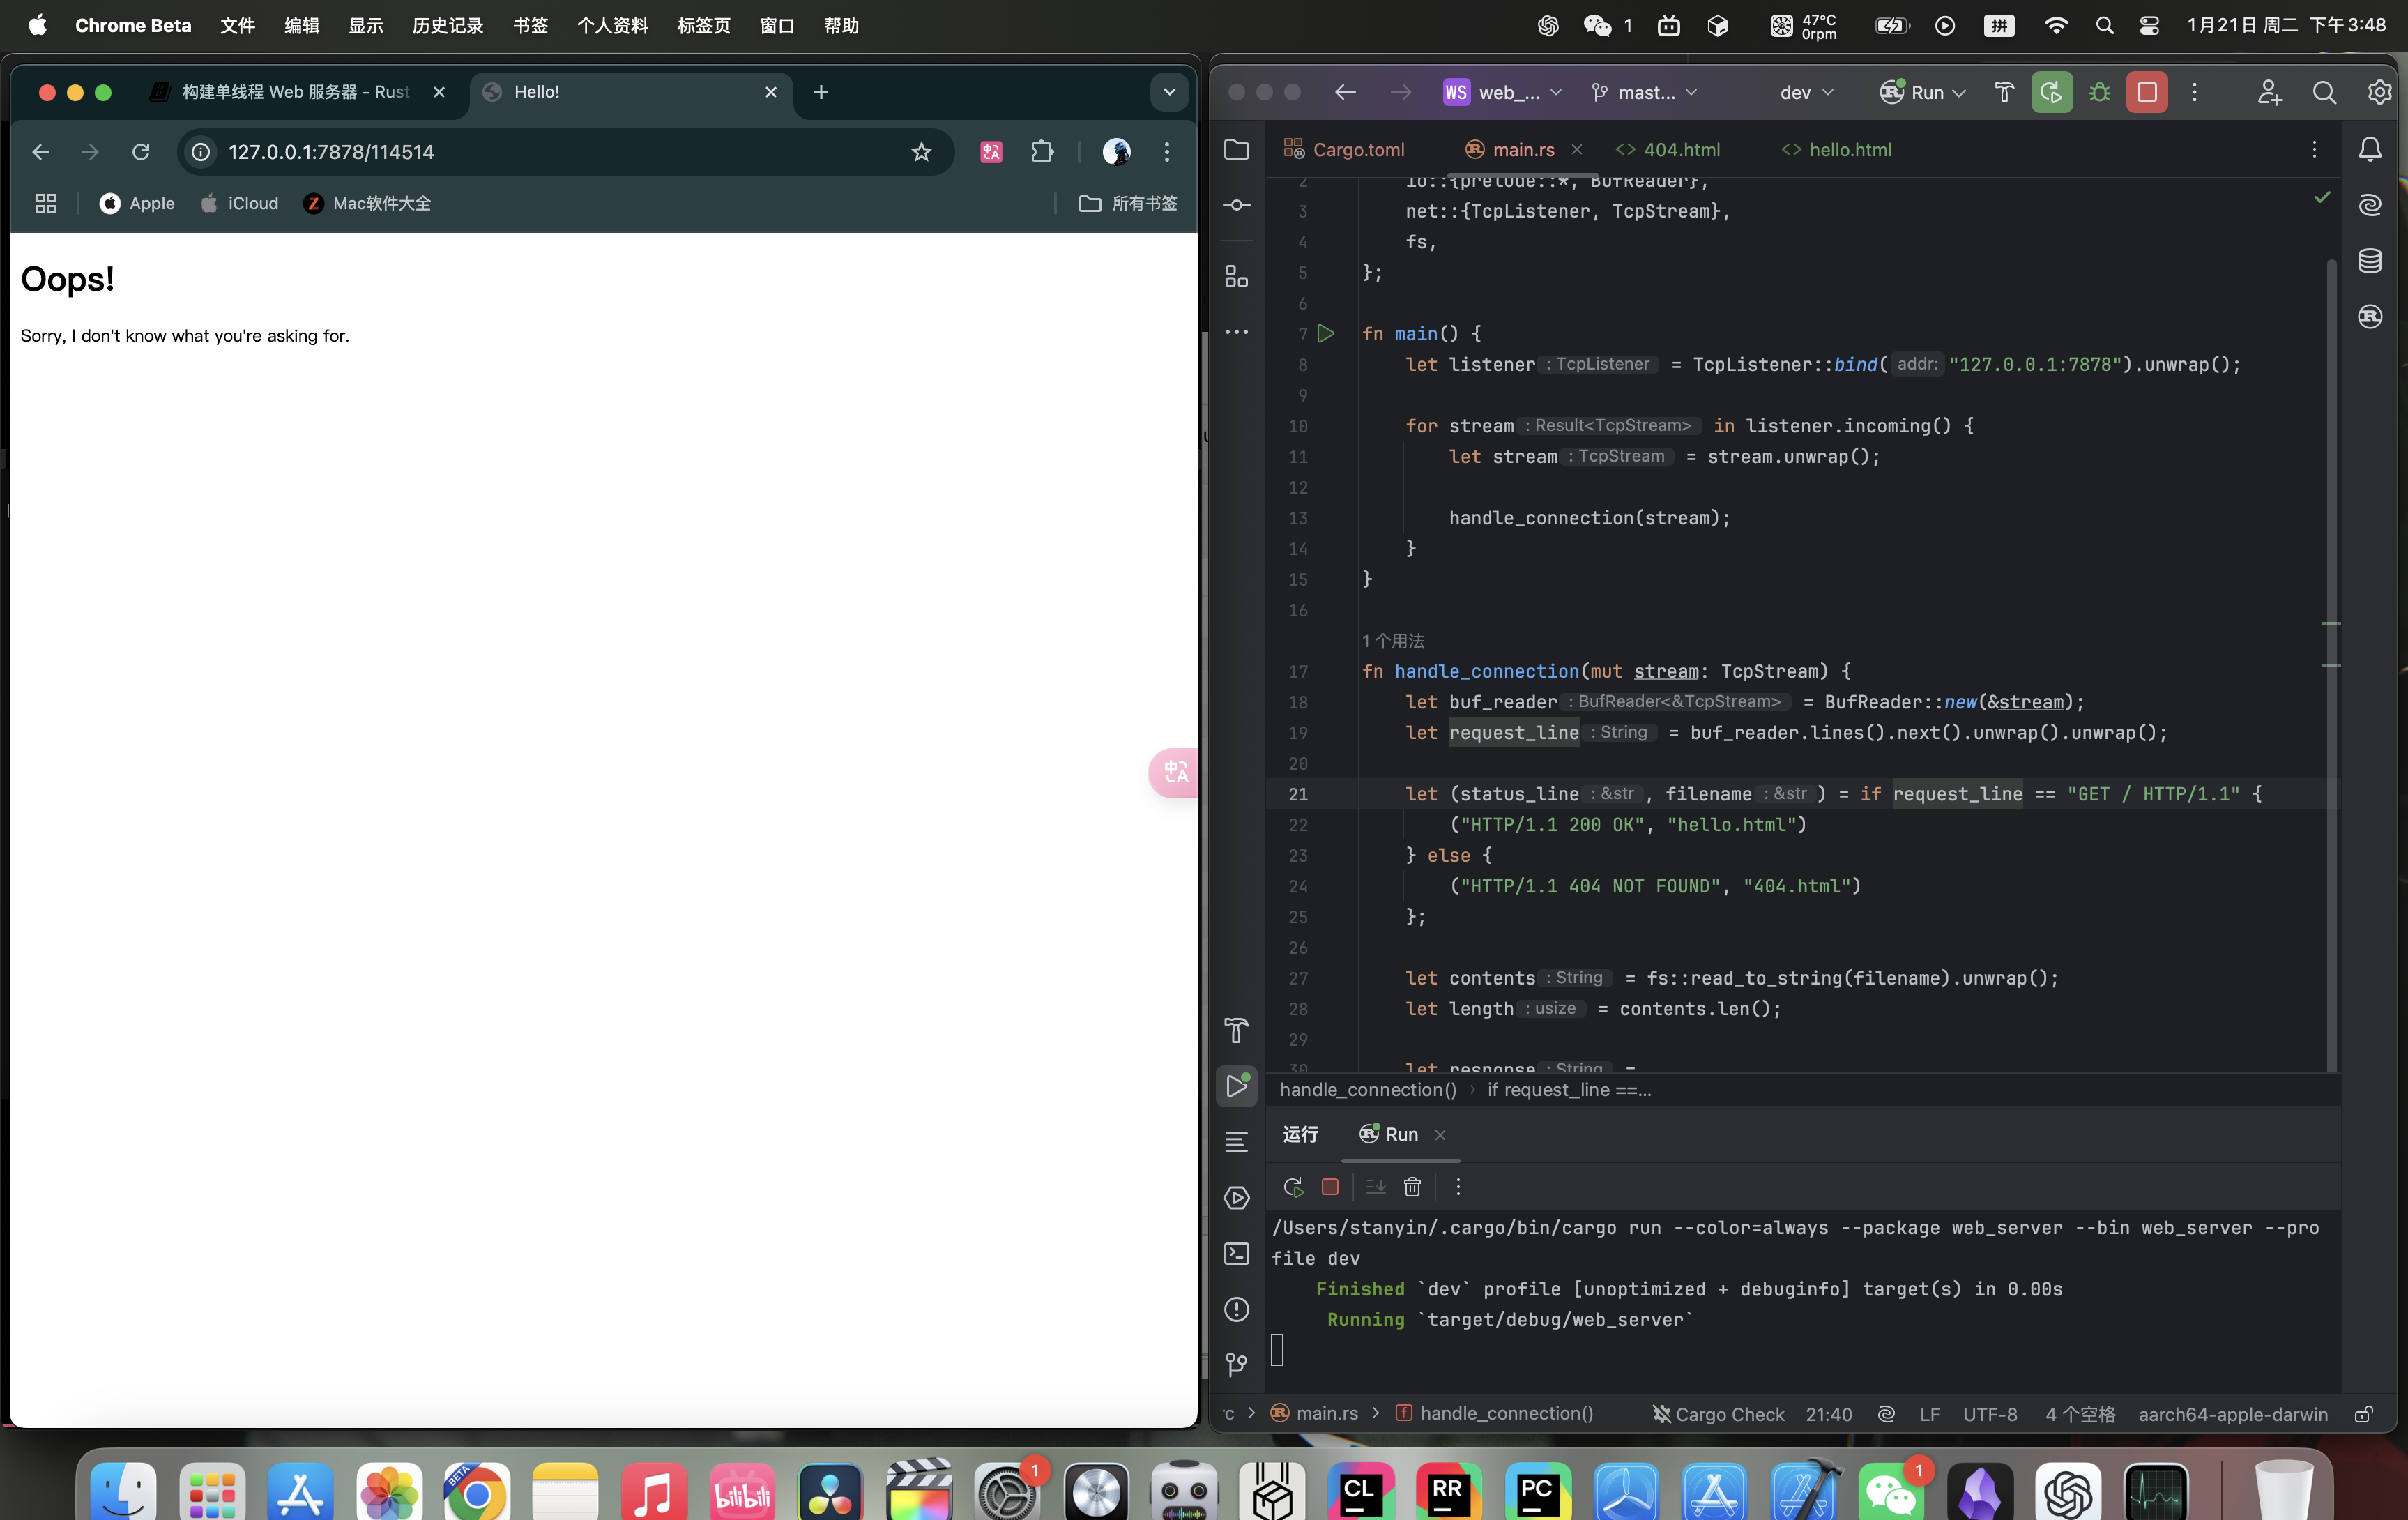The width and height of the screenshot is (2408, 1520).
Task: Click the green Rerun icon in top toolbar
Action: pos(2051,92)
